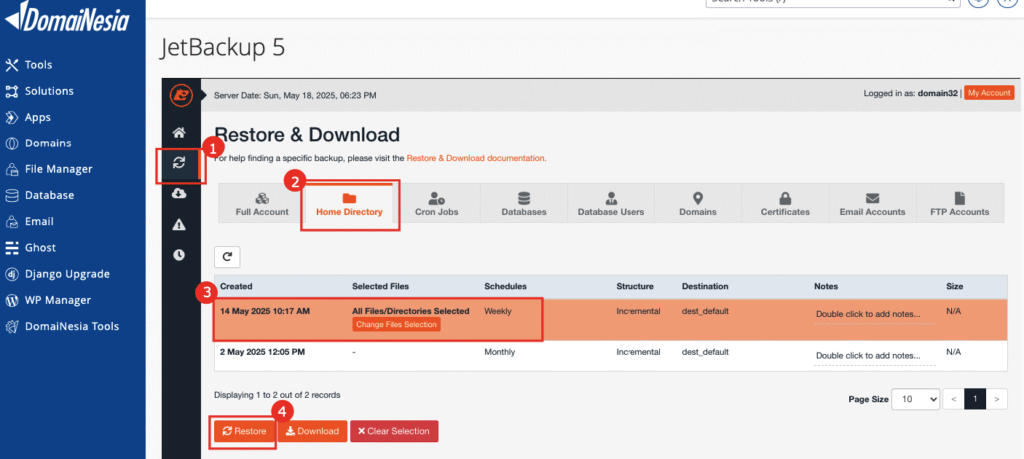Open Apps in the cPanel sidebar
The image size is (1024, 459).
[x=28, y=118]
